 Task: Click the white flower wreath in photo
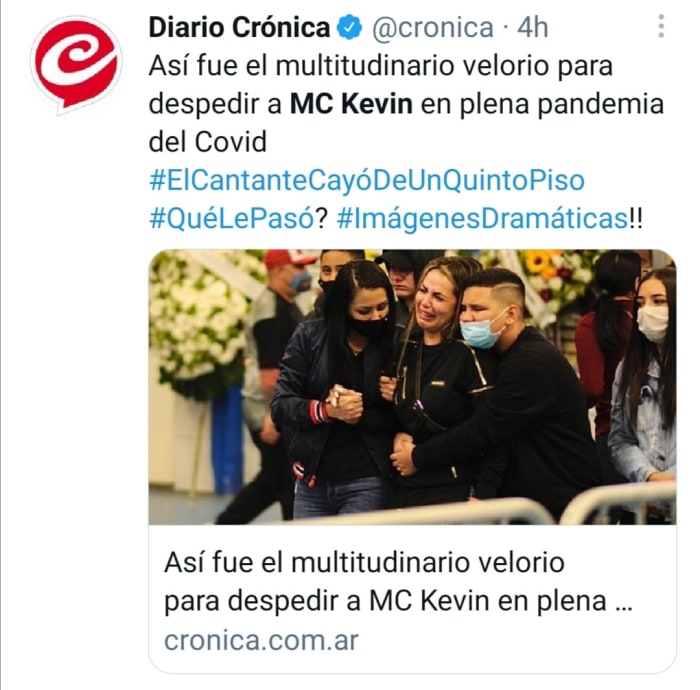[x=199, y=326]
